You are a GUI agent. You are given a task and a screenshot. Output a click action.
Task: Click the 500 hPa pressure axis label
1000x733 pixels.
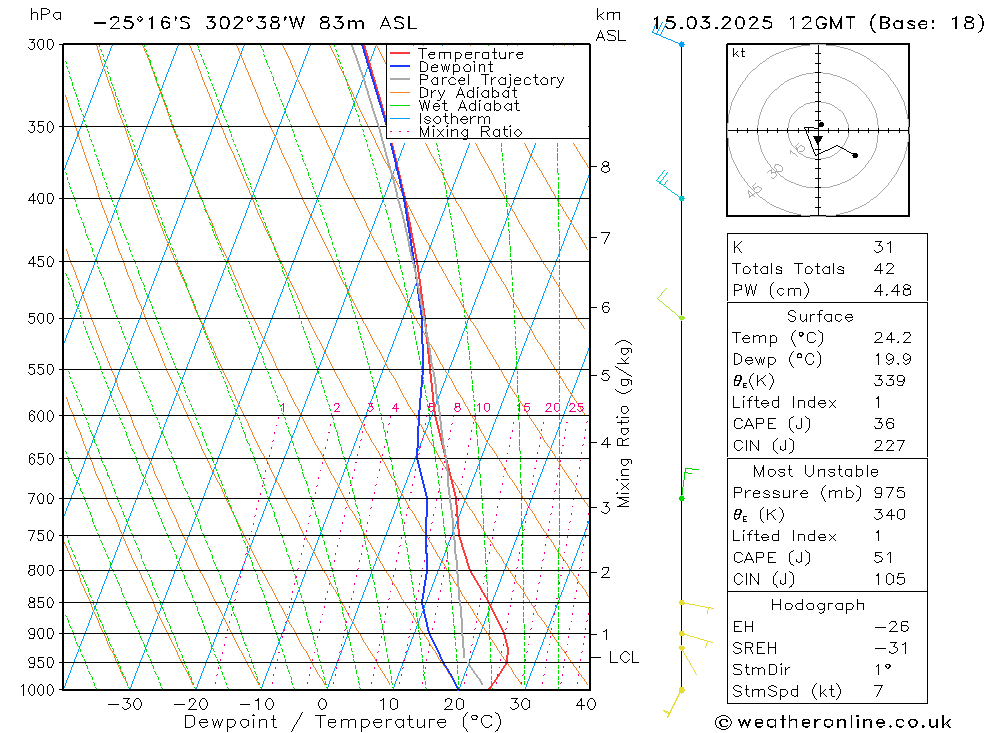click(x=41, y=318)
